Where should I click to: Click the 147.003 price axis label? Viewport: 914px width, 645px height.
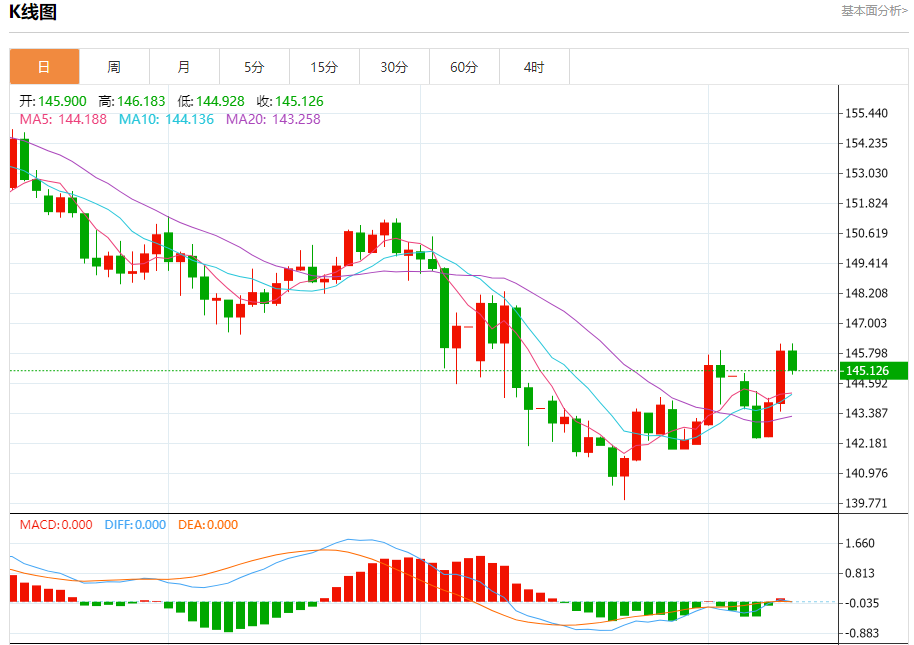pos(867,323)
